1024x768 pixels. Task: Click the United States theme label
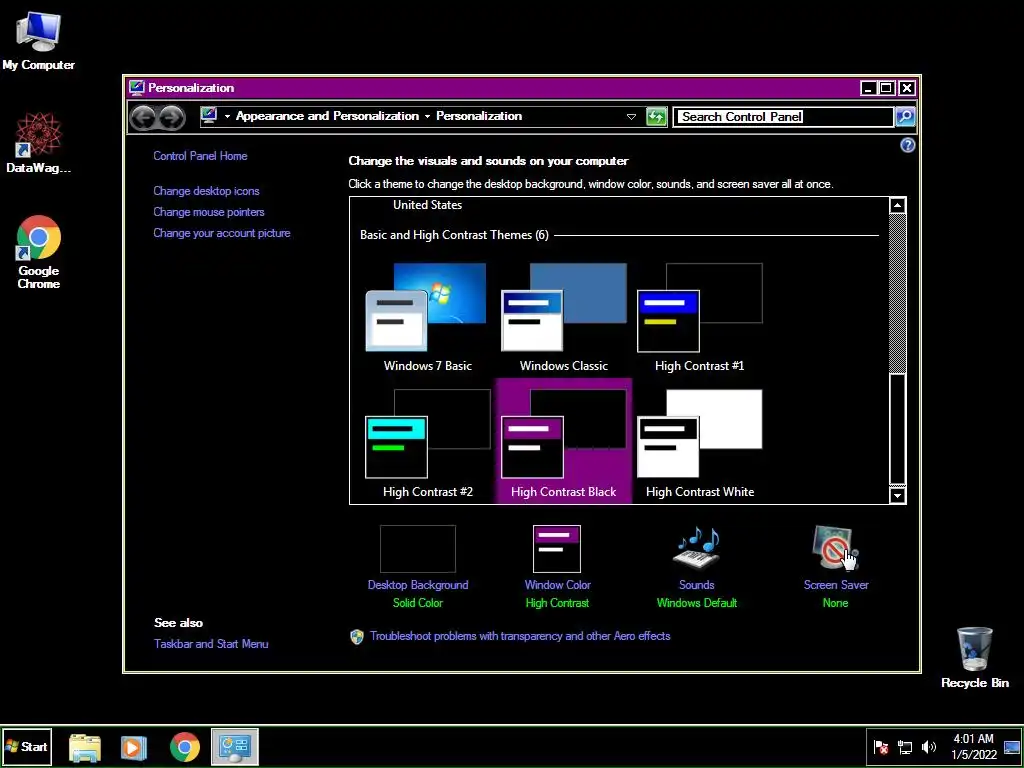pyautogui.click(x=427, y=204)
